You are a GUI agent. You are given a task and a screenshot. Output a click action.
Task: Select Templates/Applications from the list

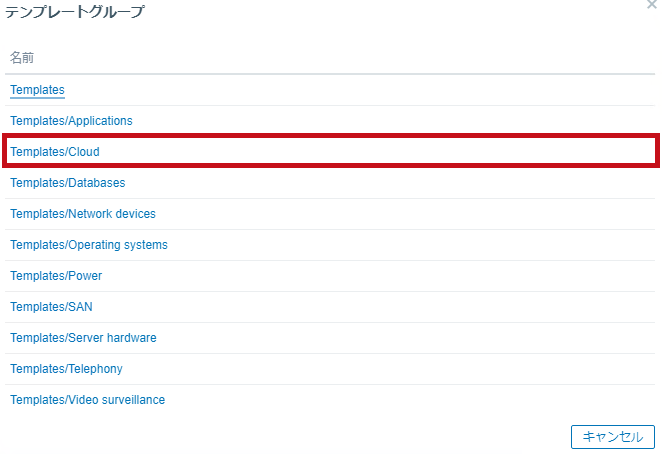pos(71,121)
